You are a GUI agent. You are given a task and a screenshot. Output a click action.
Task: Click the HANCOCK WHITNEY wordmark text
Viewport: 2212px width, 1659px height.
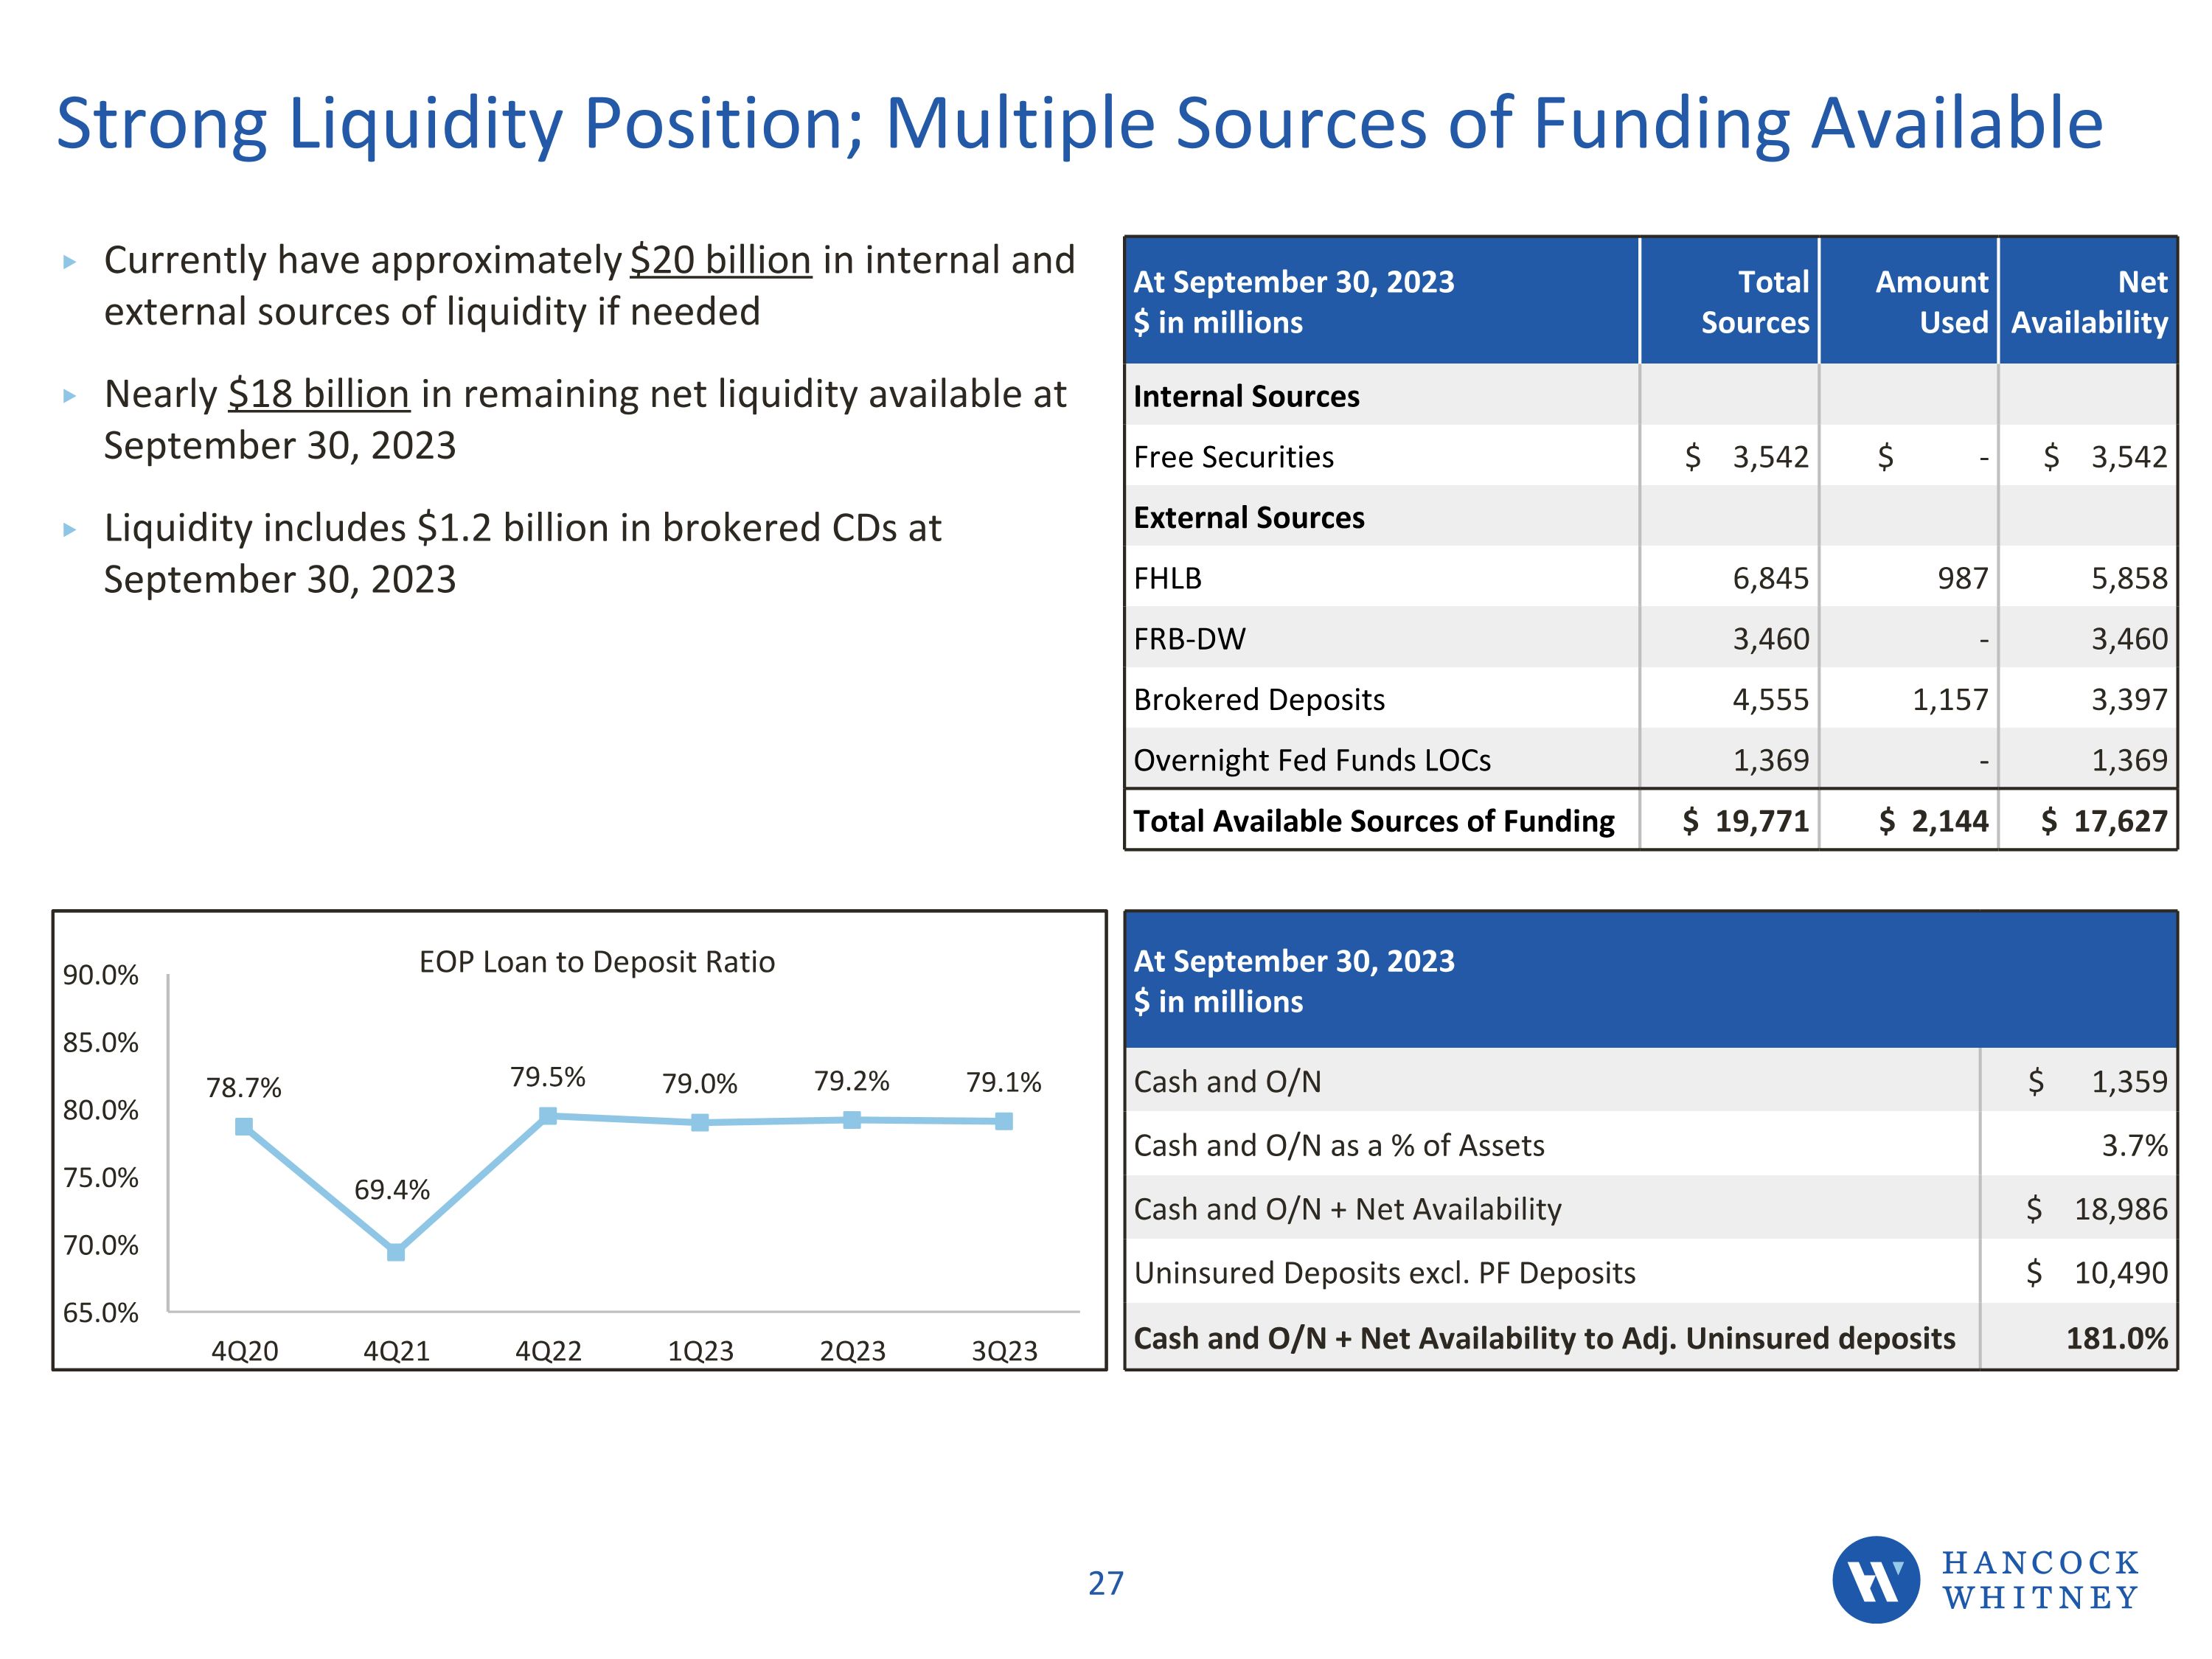point(2040,1580)
